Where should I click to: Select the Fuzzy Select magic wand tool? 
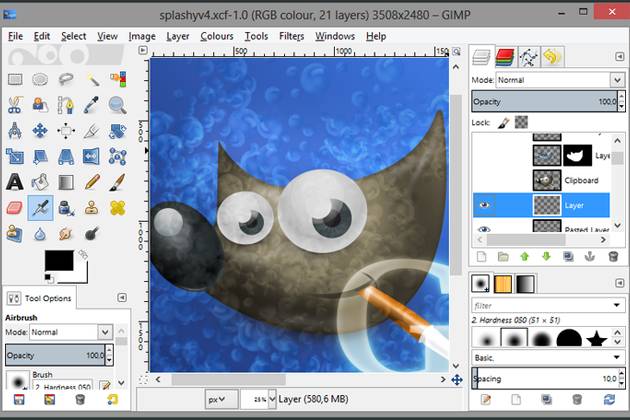92,79
